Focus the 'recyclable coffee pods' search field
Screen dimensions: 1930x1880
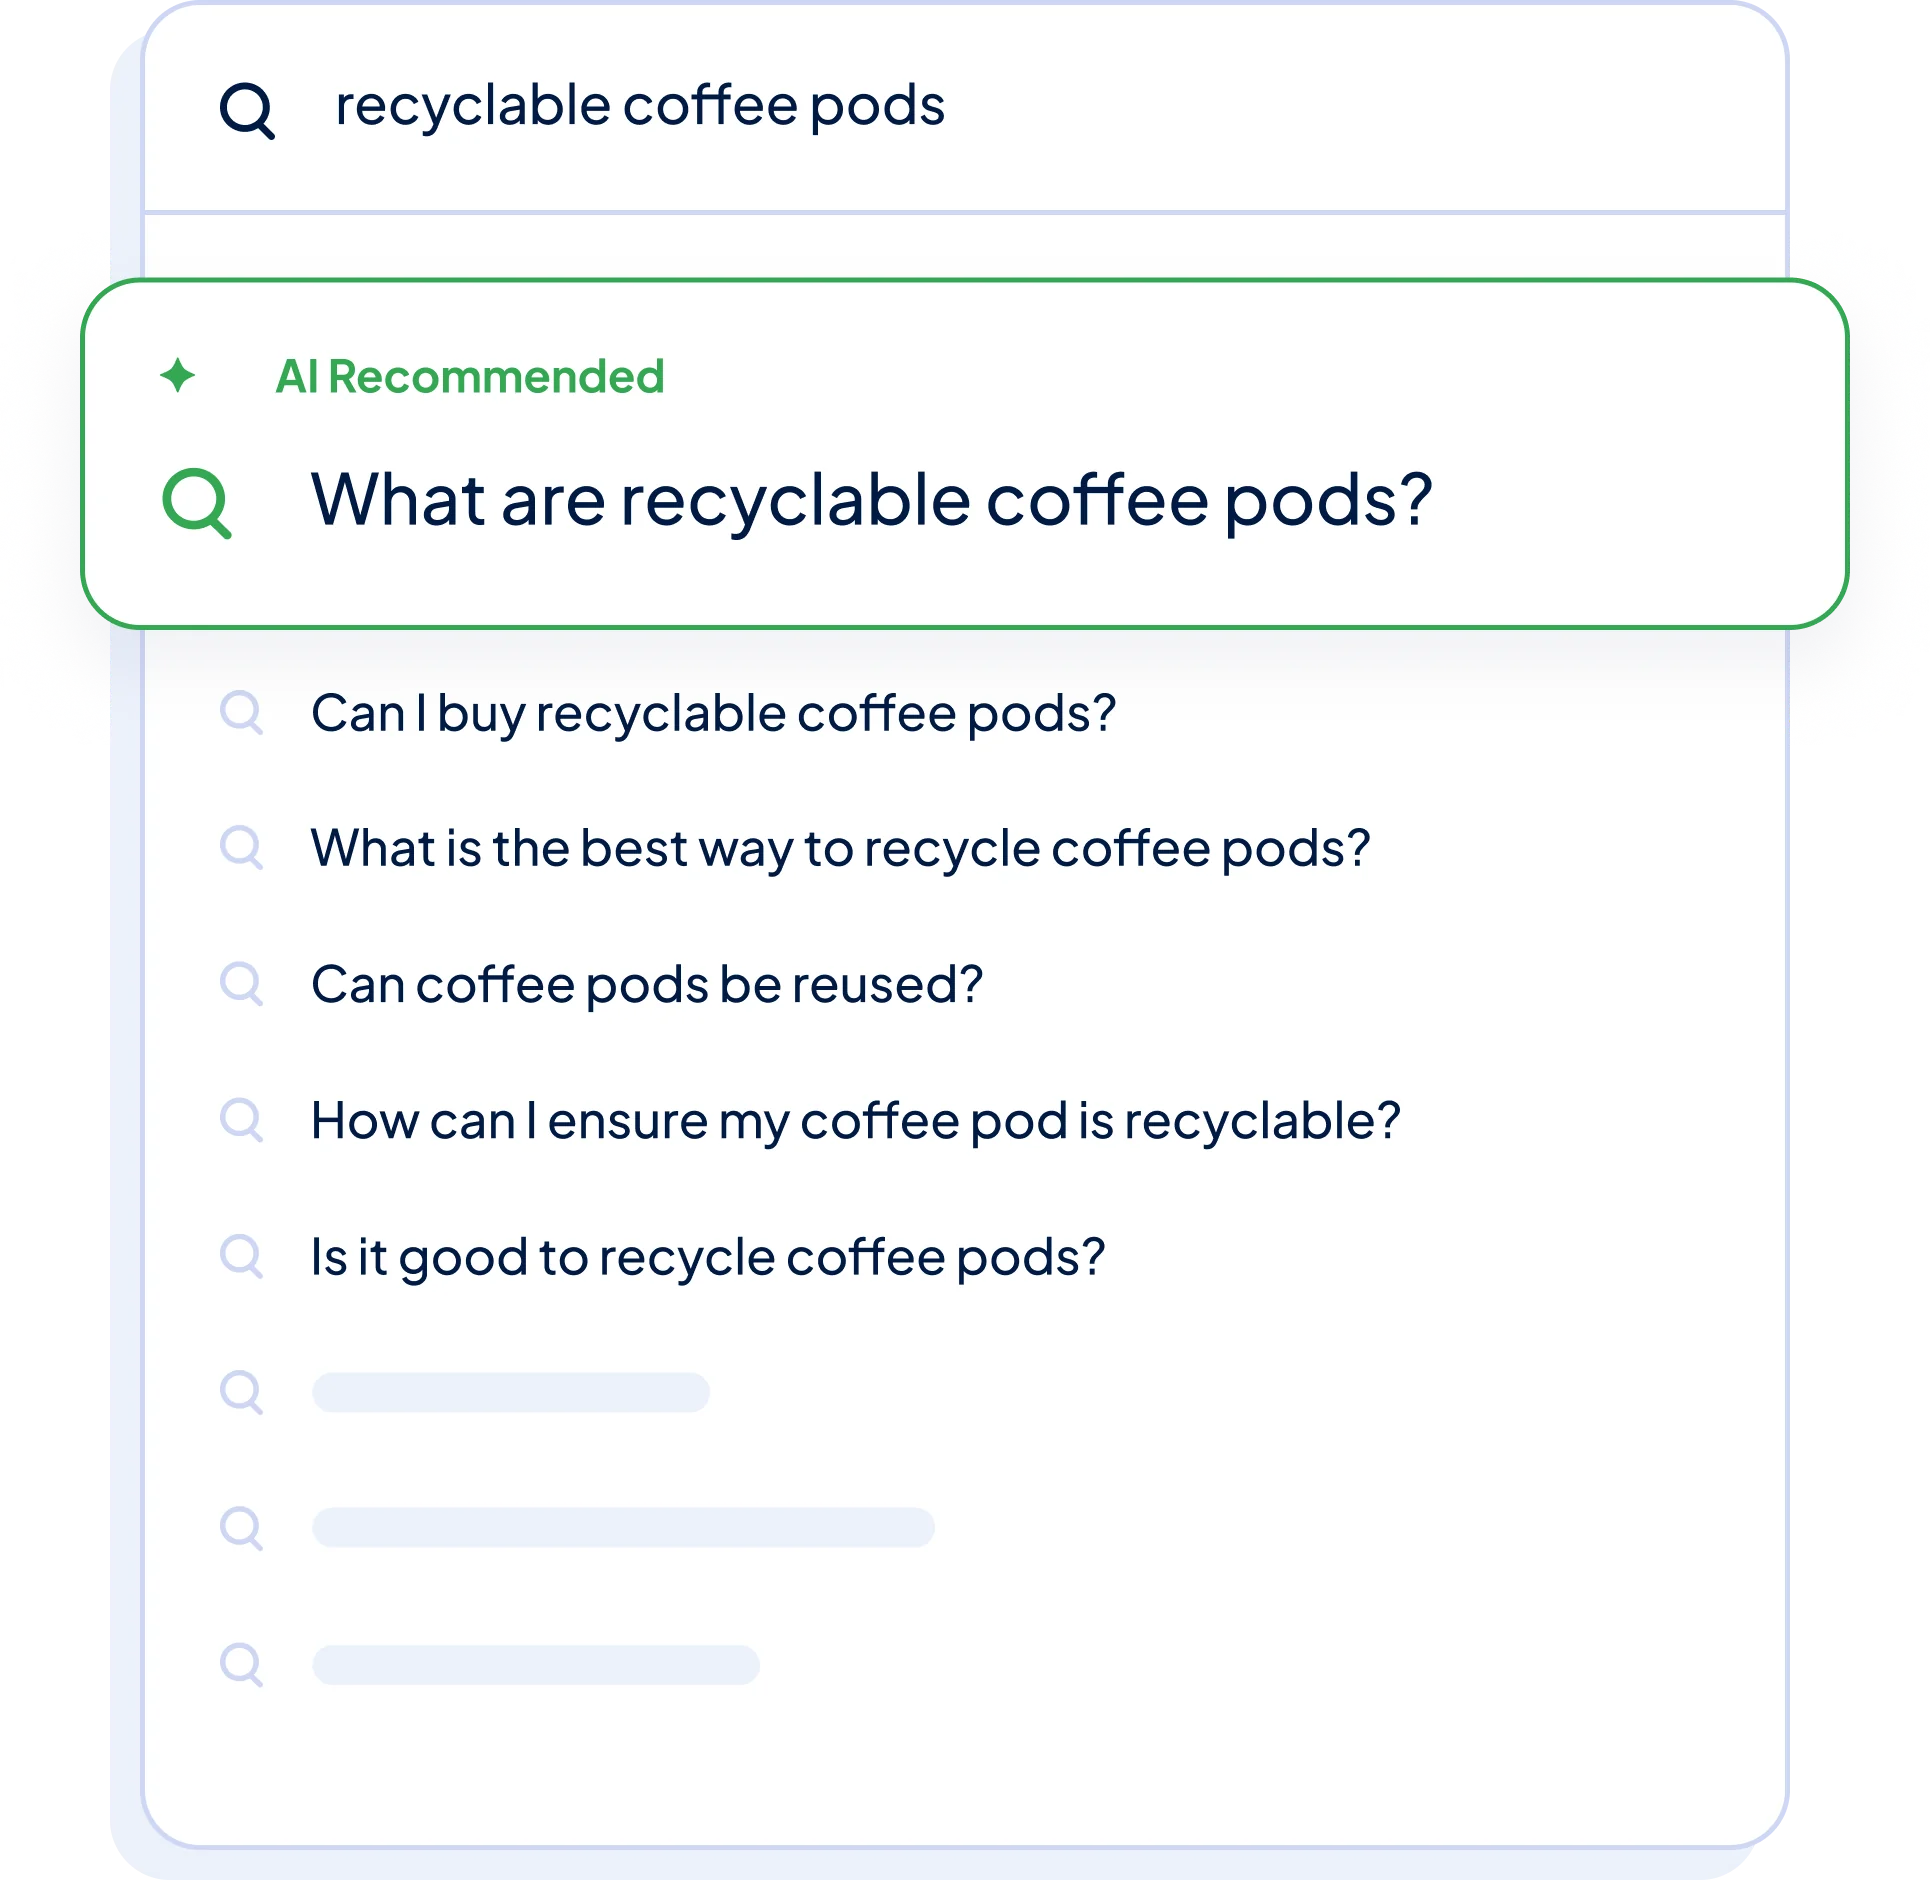tap(640, 106)
